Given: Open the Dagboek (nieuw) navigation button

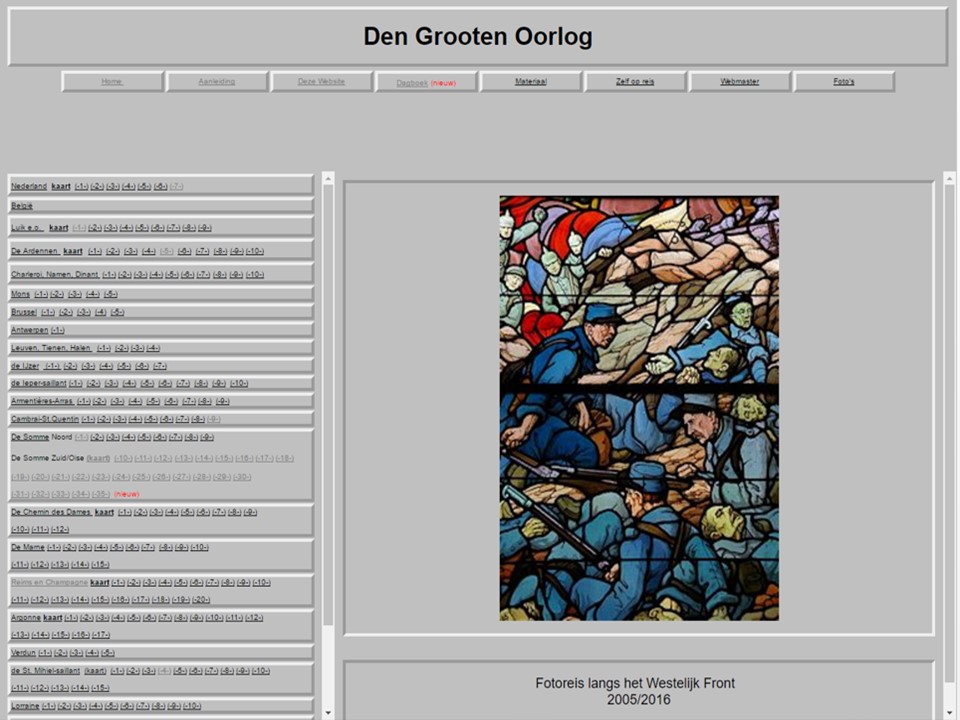Looking at the screenshot, I should (426, 82).
